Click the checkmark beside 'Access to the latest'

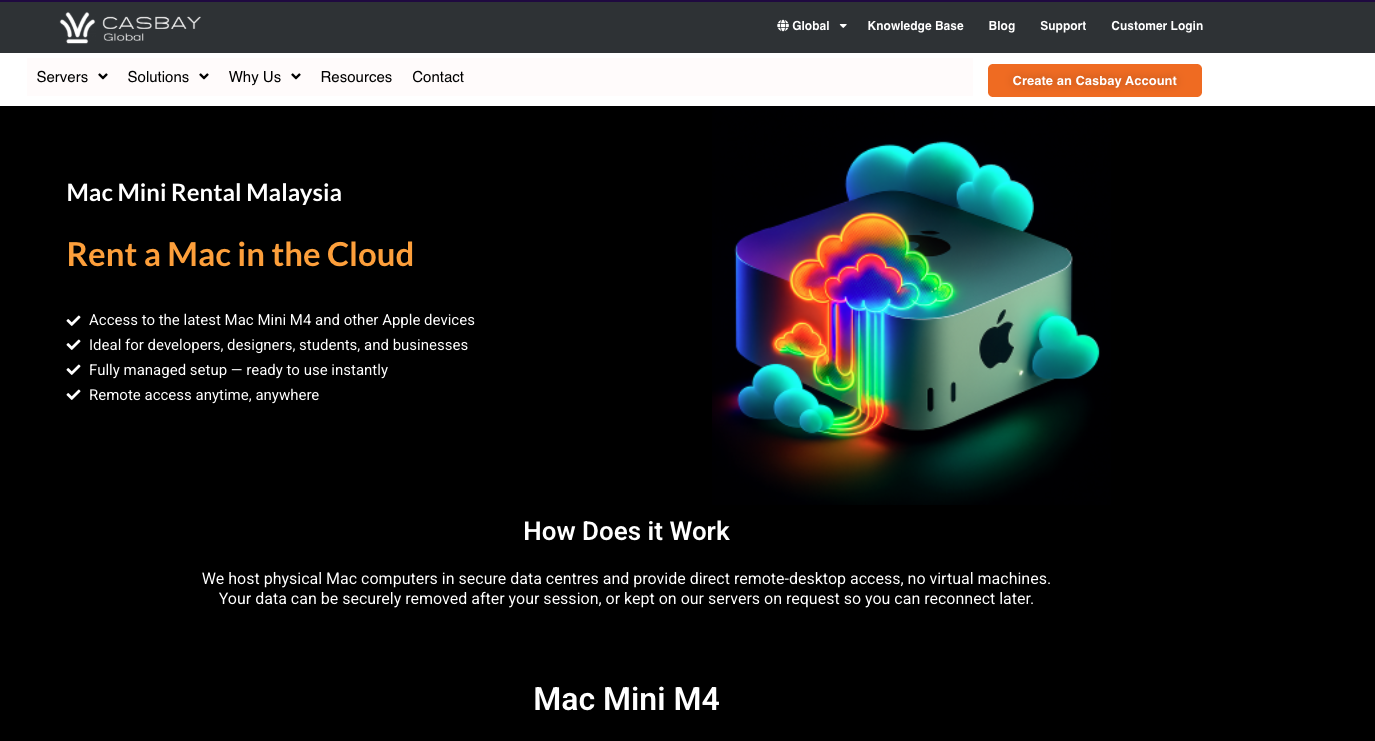click(73, 320)
